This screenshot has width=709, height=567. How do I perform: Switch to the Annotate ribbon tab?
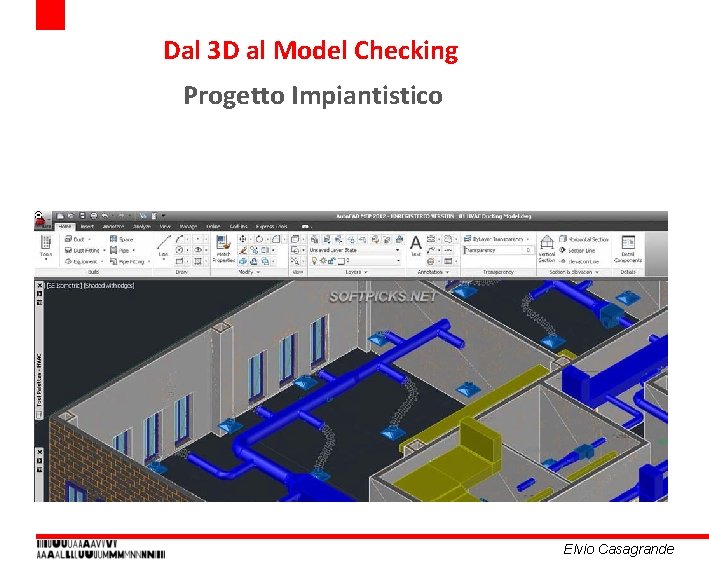coord(113,226)
